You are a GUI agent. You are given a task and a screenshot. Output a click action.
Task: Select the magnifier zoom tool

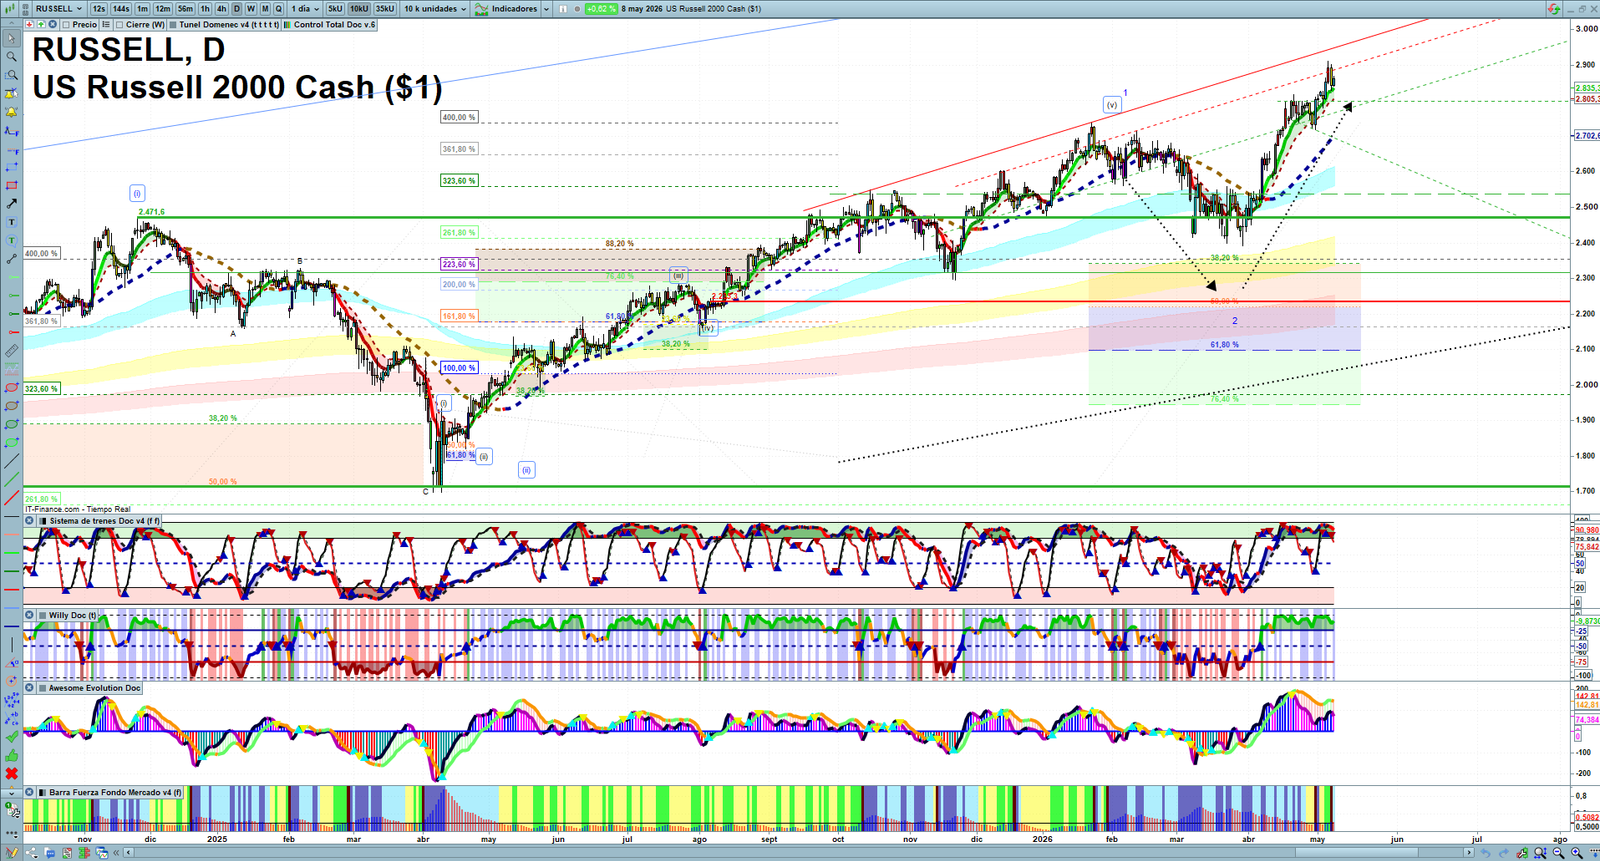pyautogui.click(x=12, y=56)
